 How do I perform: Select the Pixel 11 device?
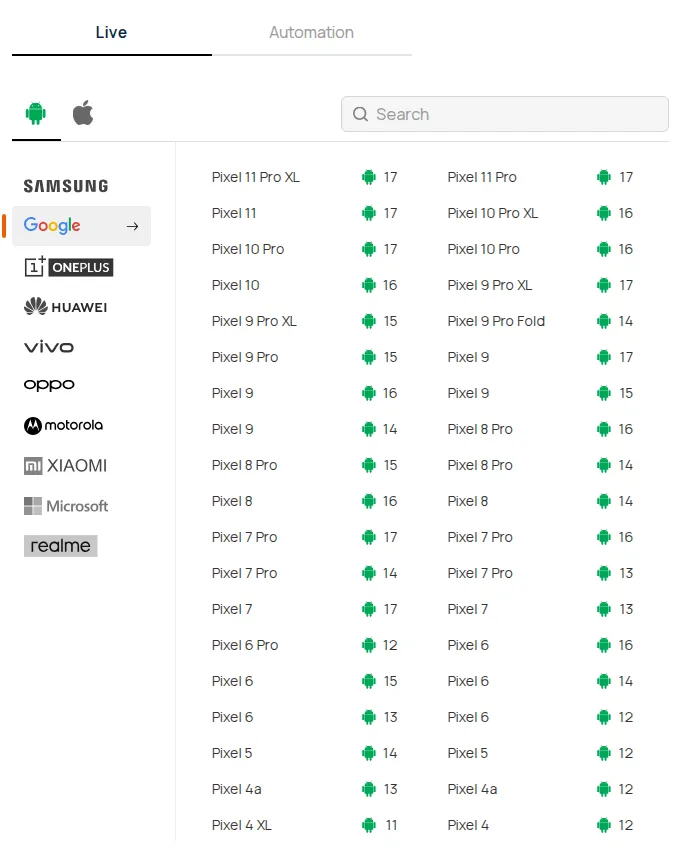234,213
